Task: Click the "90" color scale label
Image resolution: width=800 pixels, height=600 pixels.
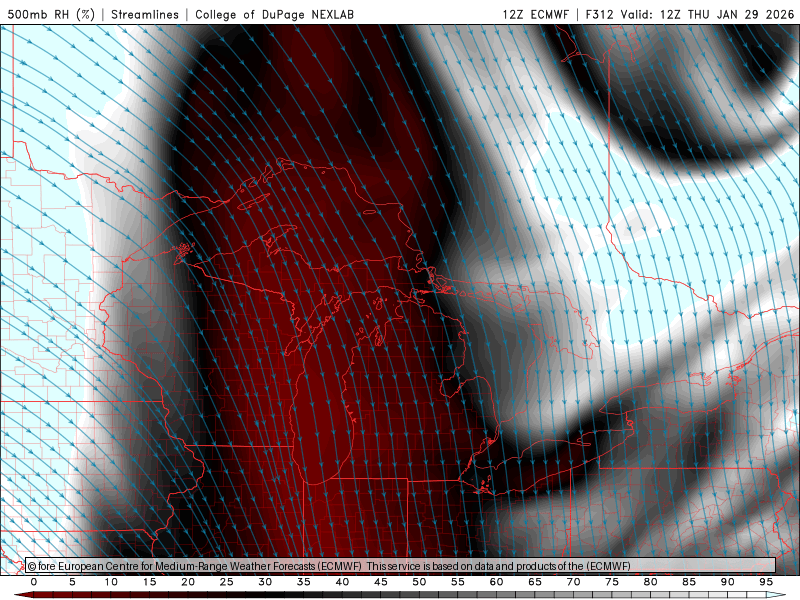Action: click(x=728, y=582)
